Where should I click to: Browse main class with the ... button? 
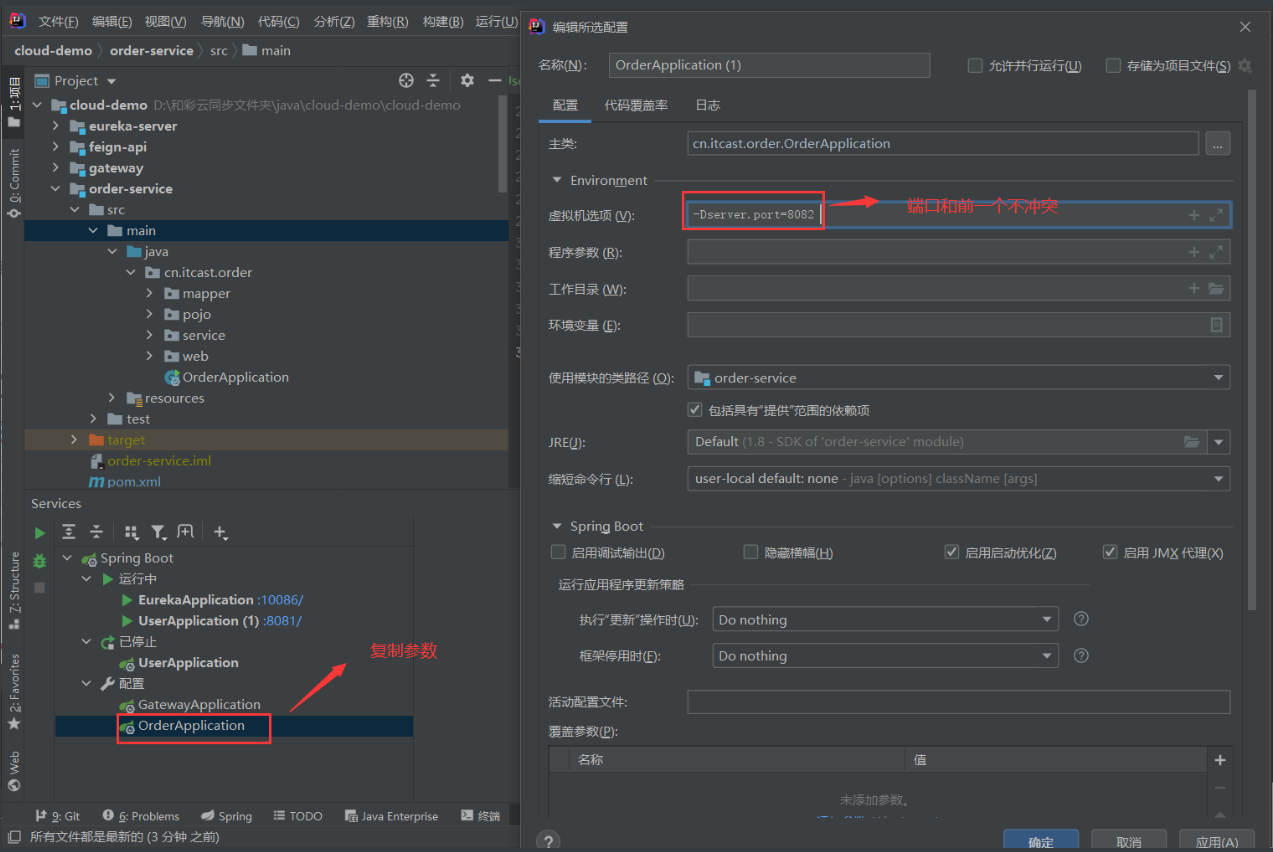click(x=1217, y=143)
